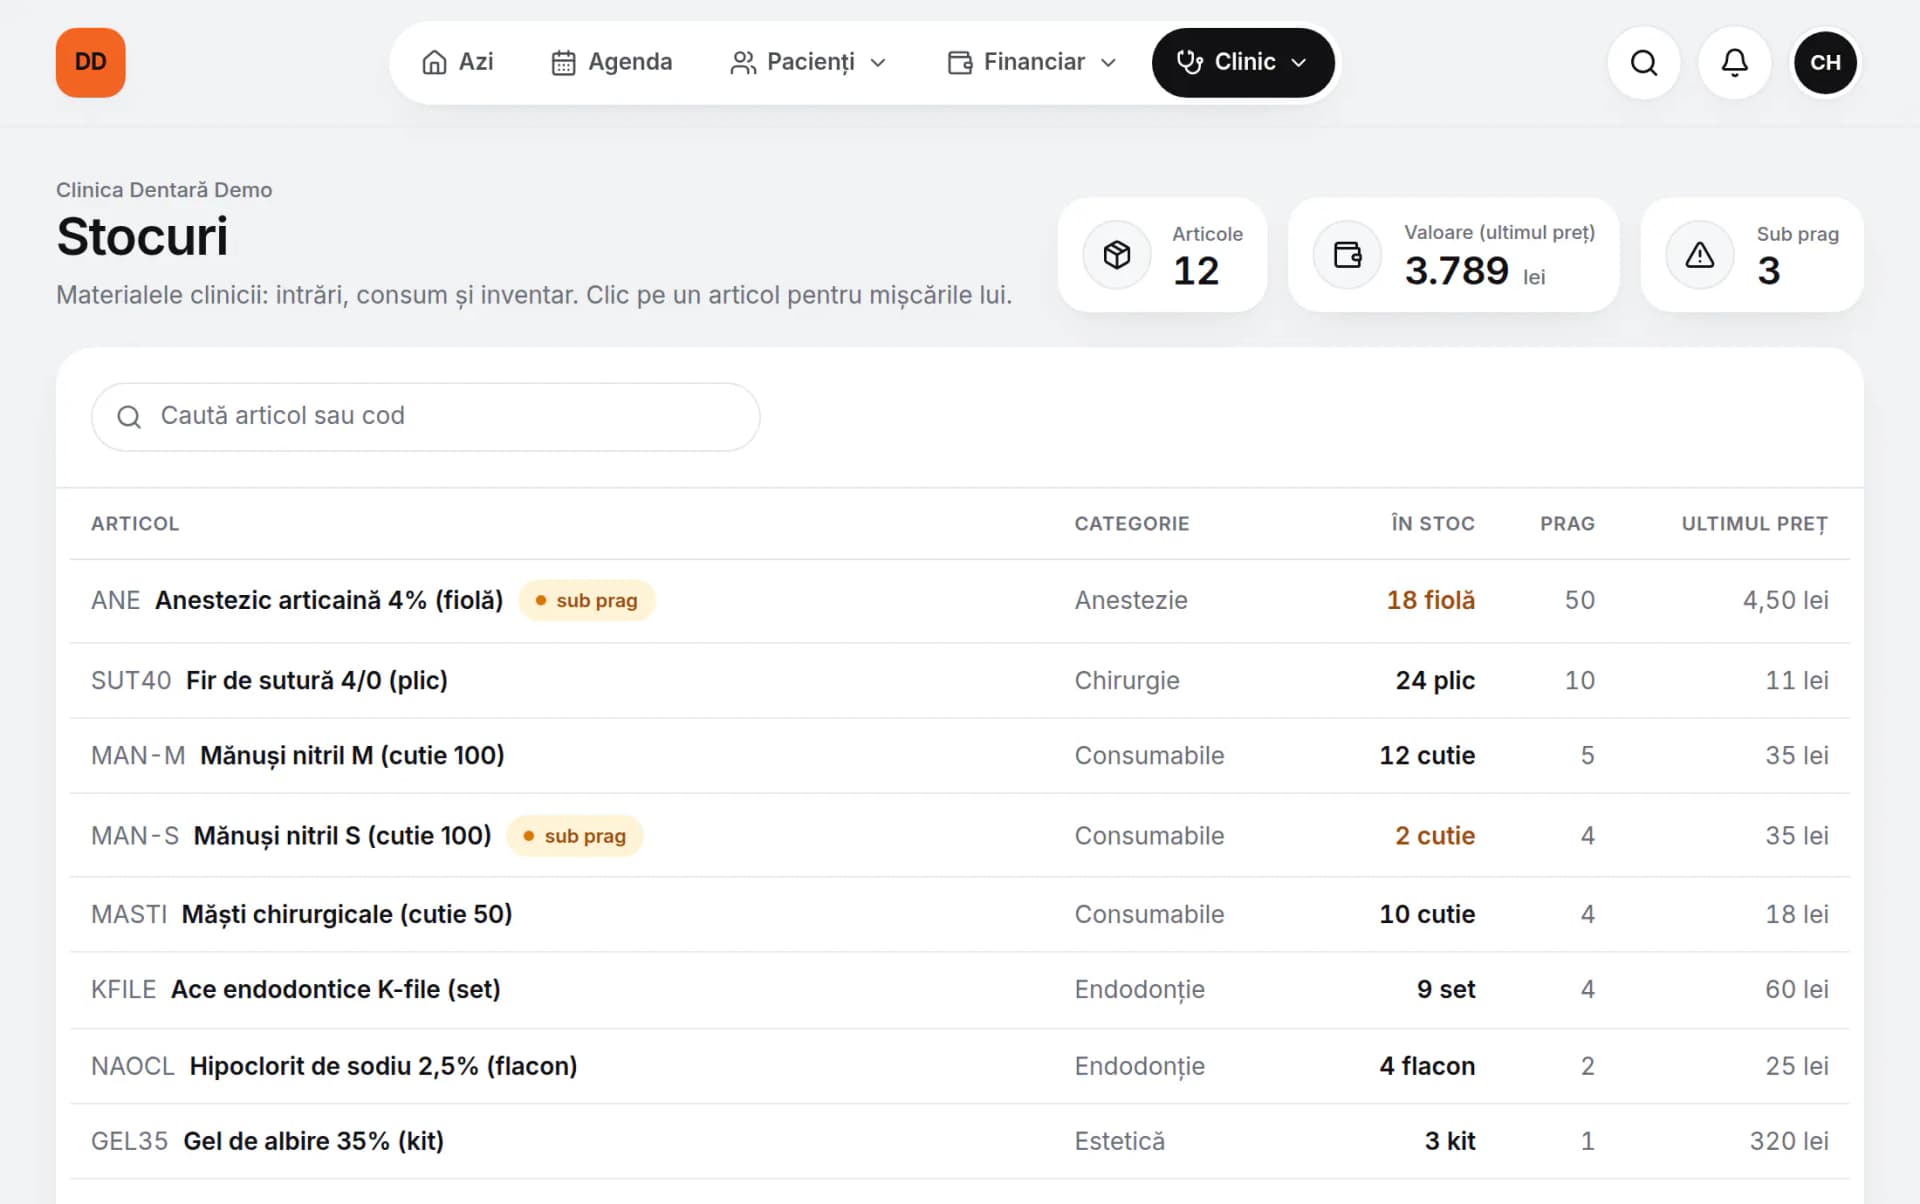This screenshot has height=1204, width=1920.
Task: Open Mănuși nitril M (cutie 100) article
Action: [352, 755]
